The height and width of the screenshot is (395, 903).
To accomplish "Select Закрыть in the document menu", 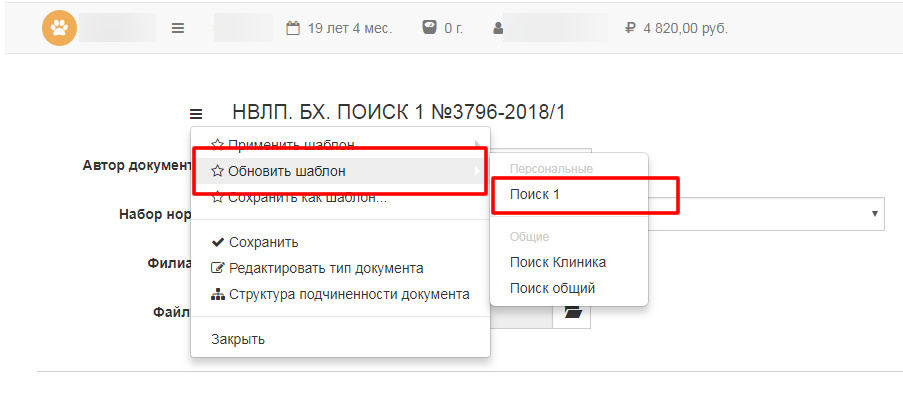I will coord(340,339).
